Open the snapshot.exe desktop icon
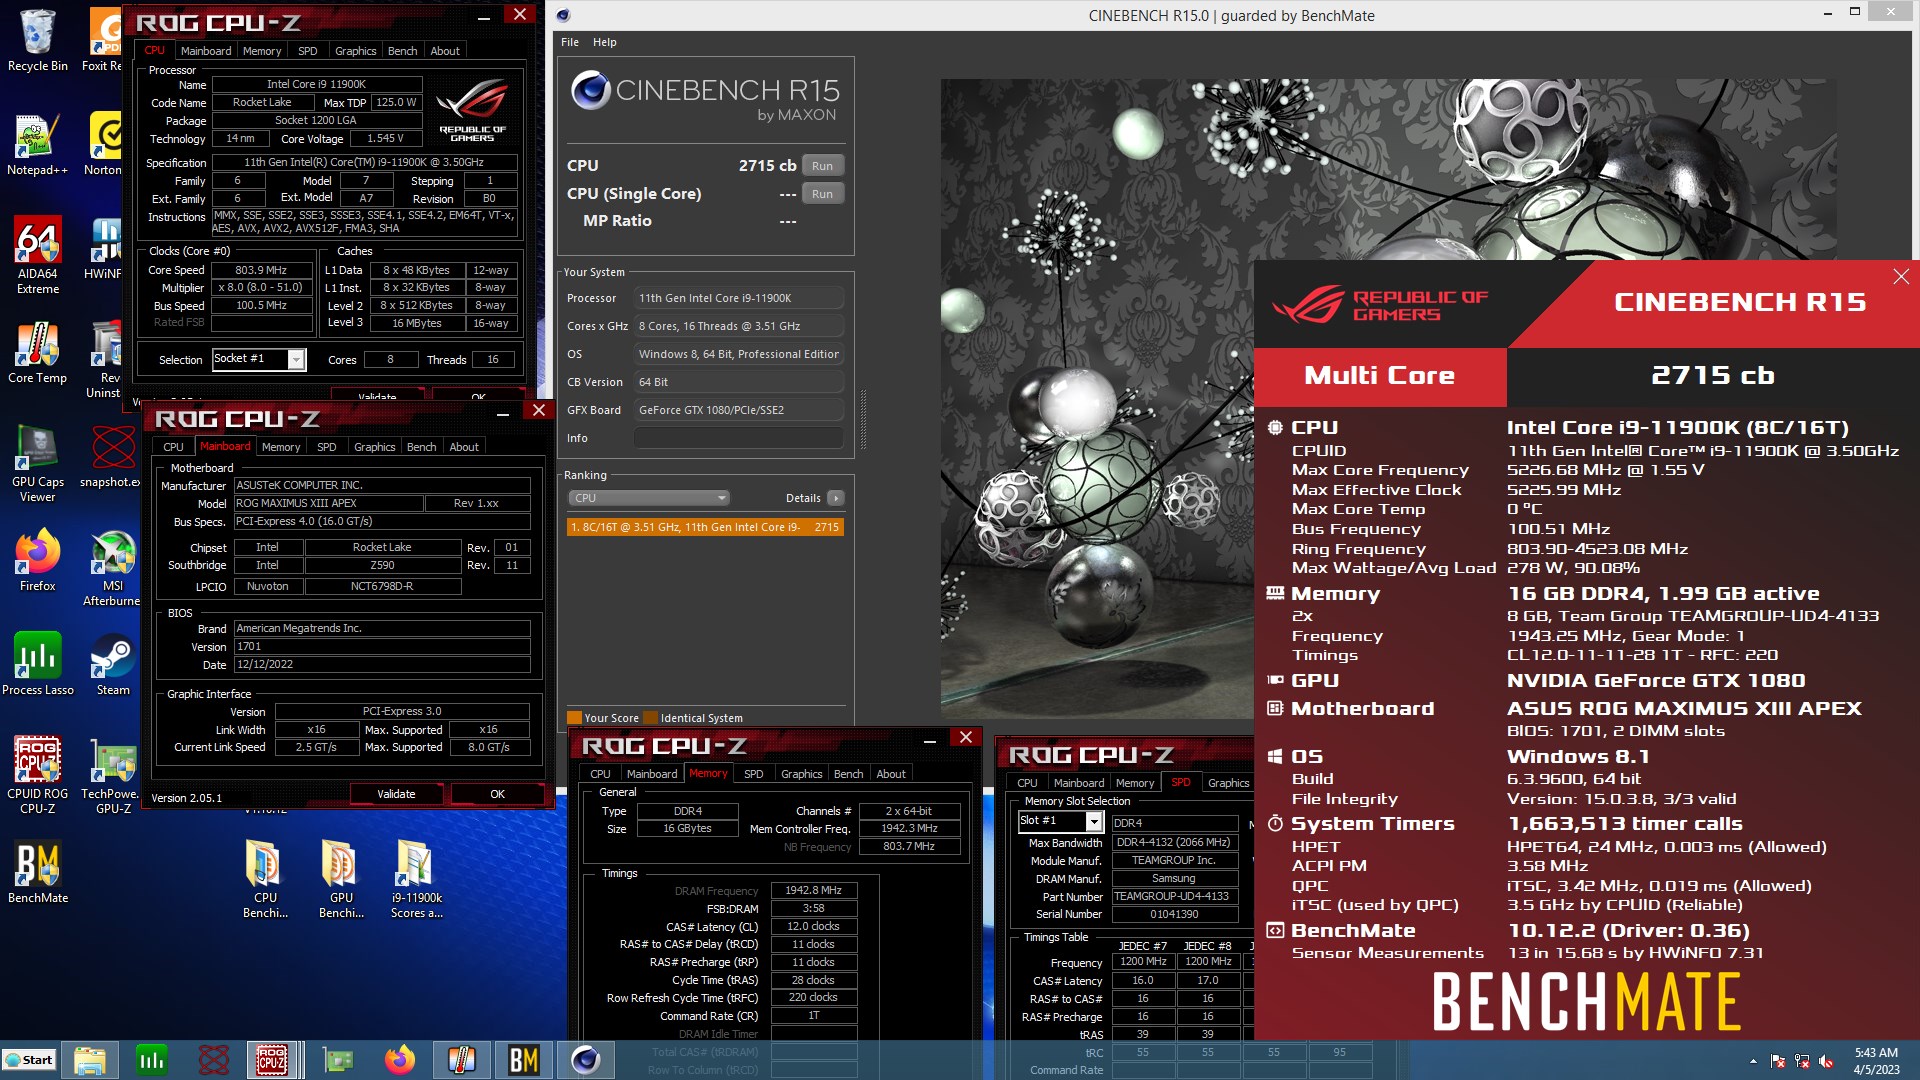This screenshot has height=1080, width=1920. point(110,457)
